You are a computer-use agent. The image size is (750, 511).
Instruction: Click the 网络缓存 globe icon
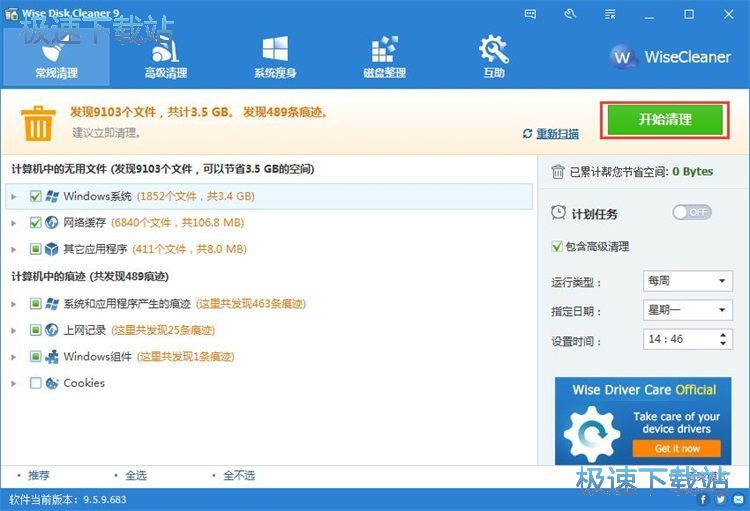tap(52, 222)
